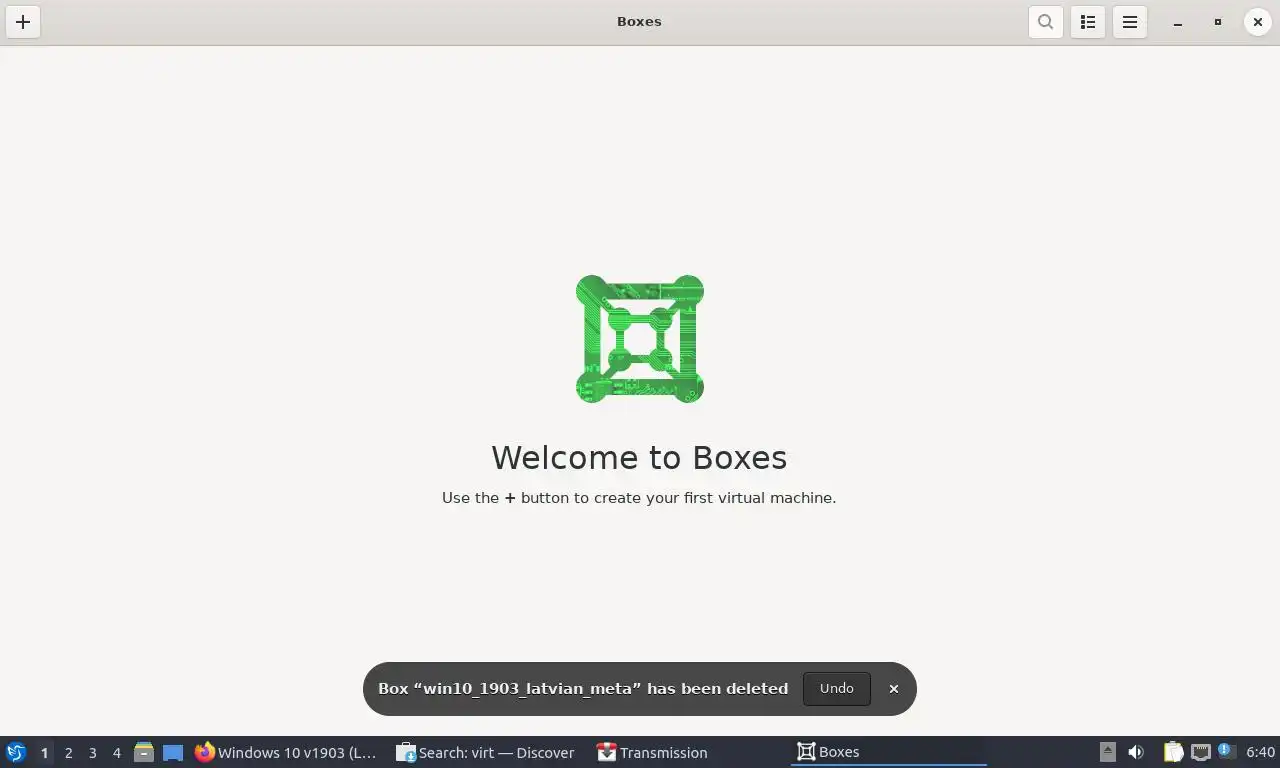
Task: Open the search in Boxes header
Action: (1045, 22)
